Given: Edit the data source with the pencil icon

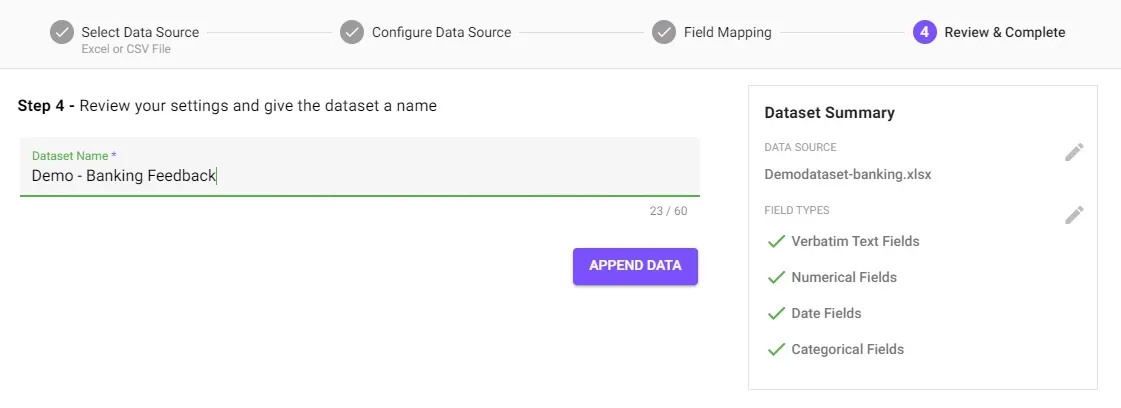Looking at the screenshot, I should [1074, 152].
